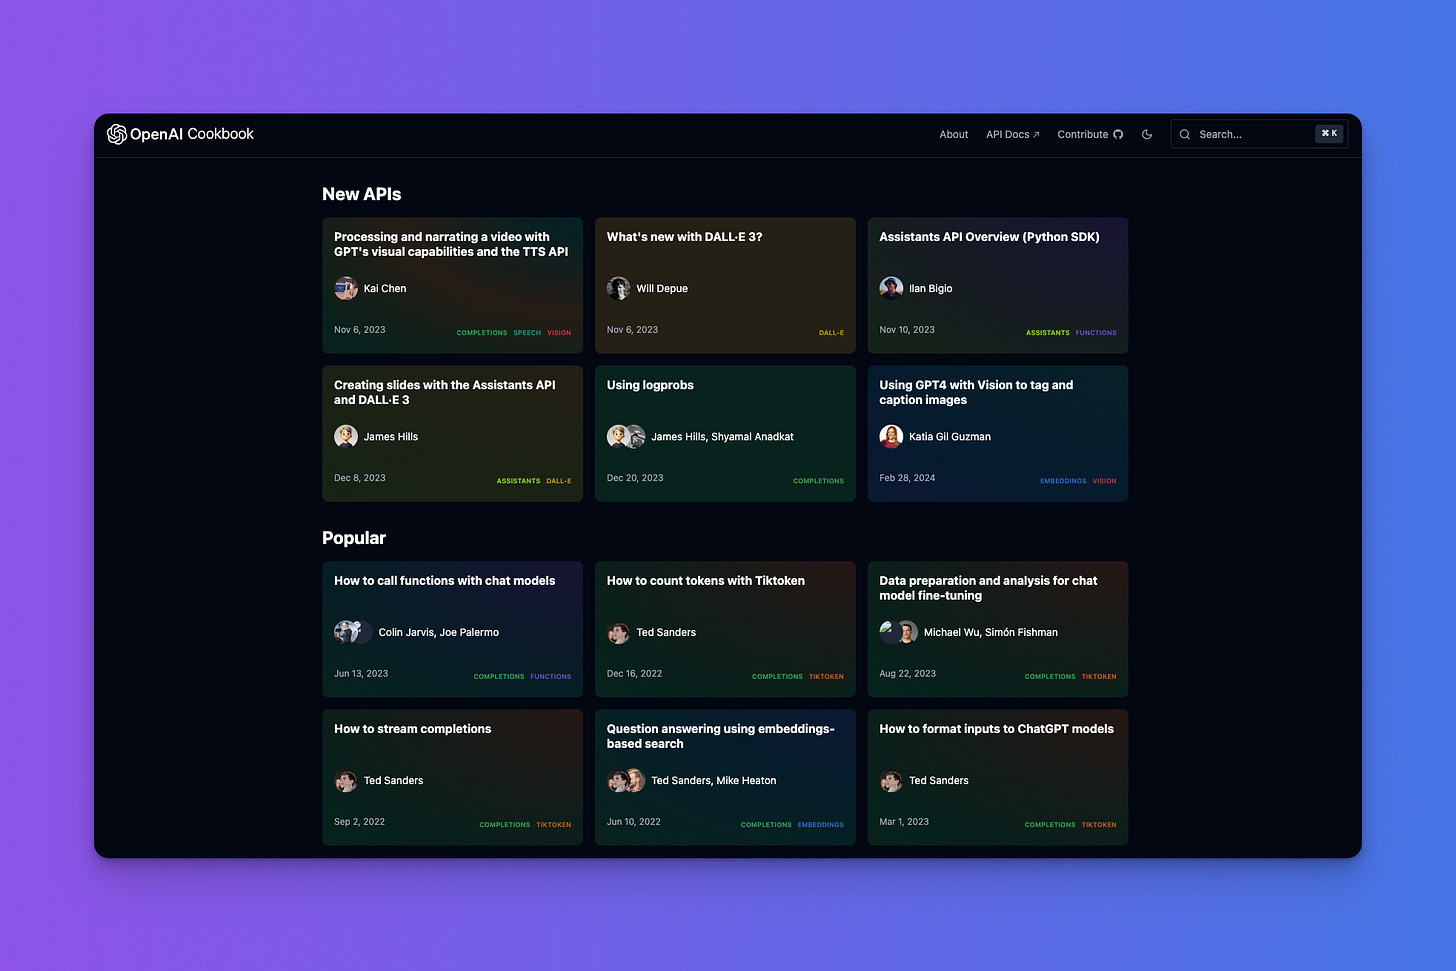Click Colin Jarvis, Joe Palermo avatars
The image size is (1456, 971).
click(x=353, y=632)
